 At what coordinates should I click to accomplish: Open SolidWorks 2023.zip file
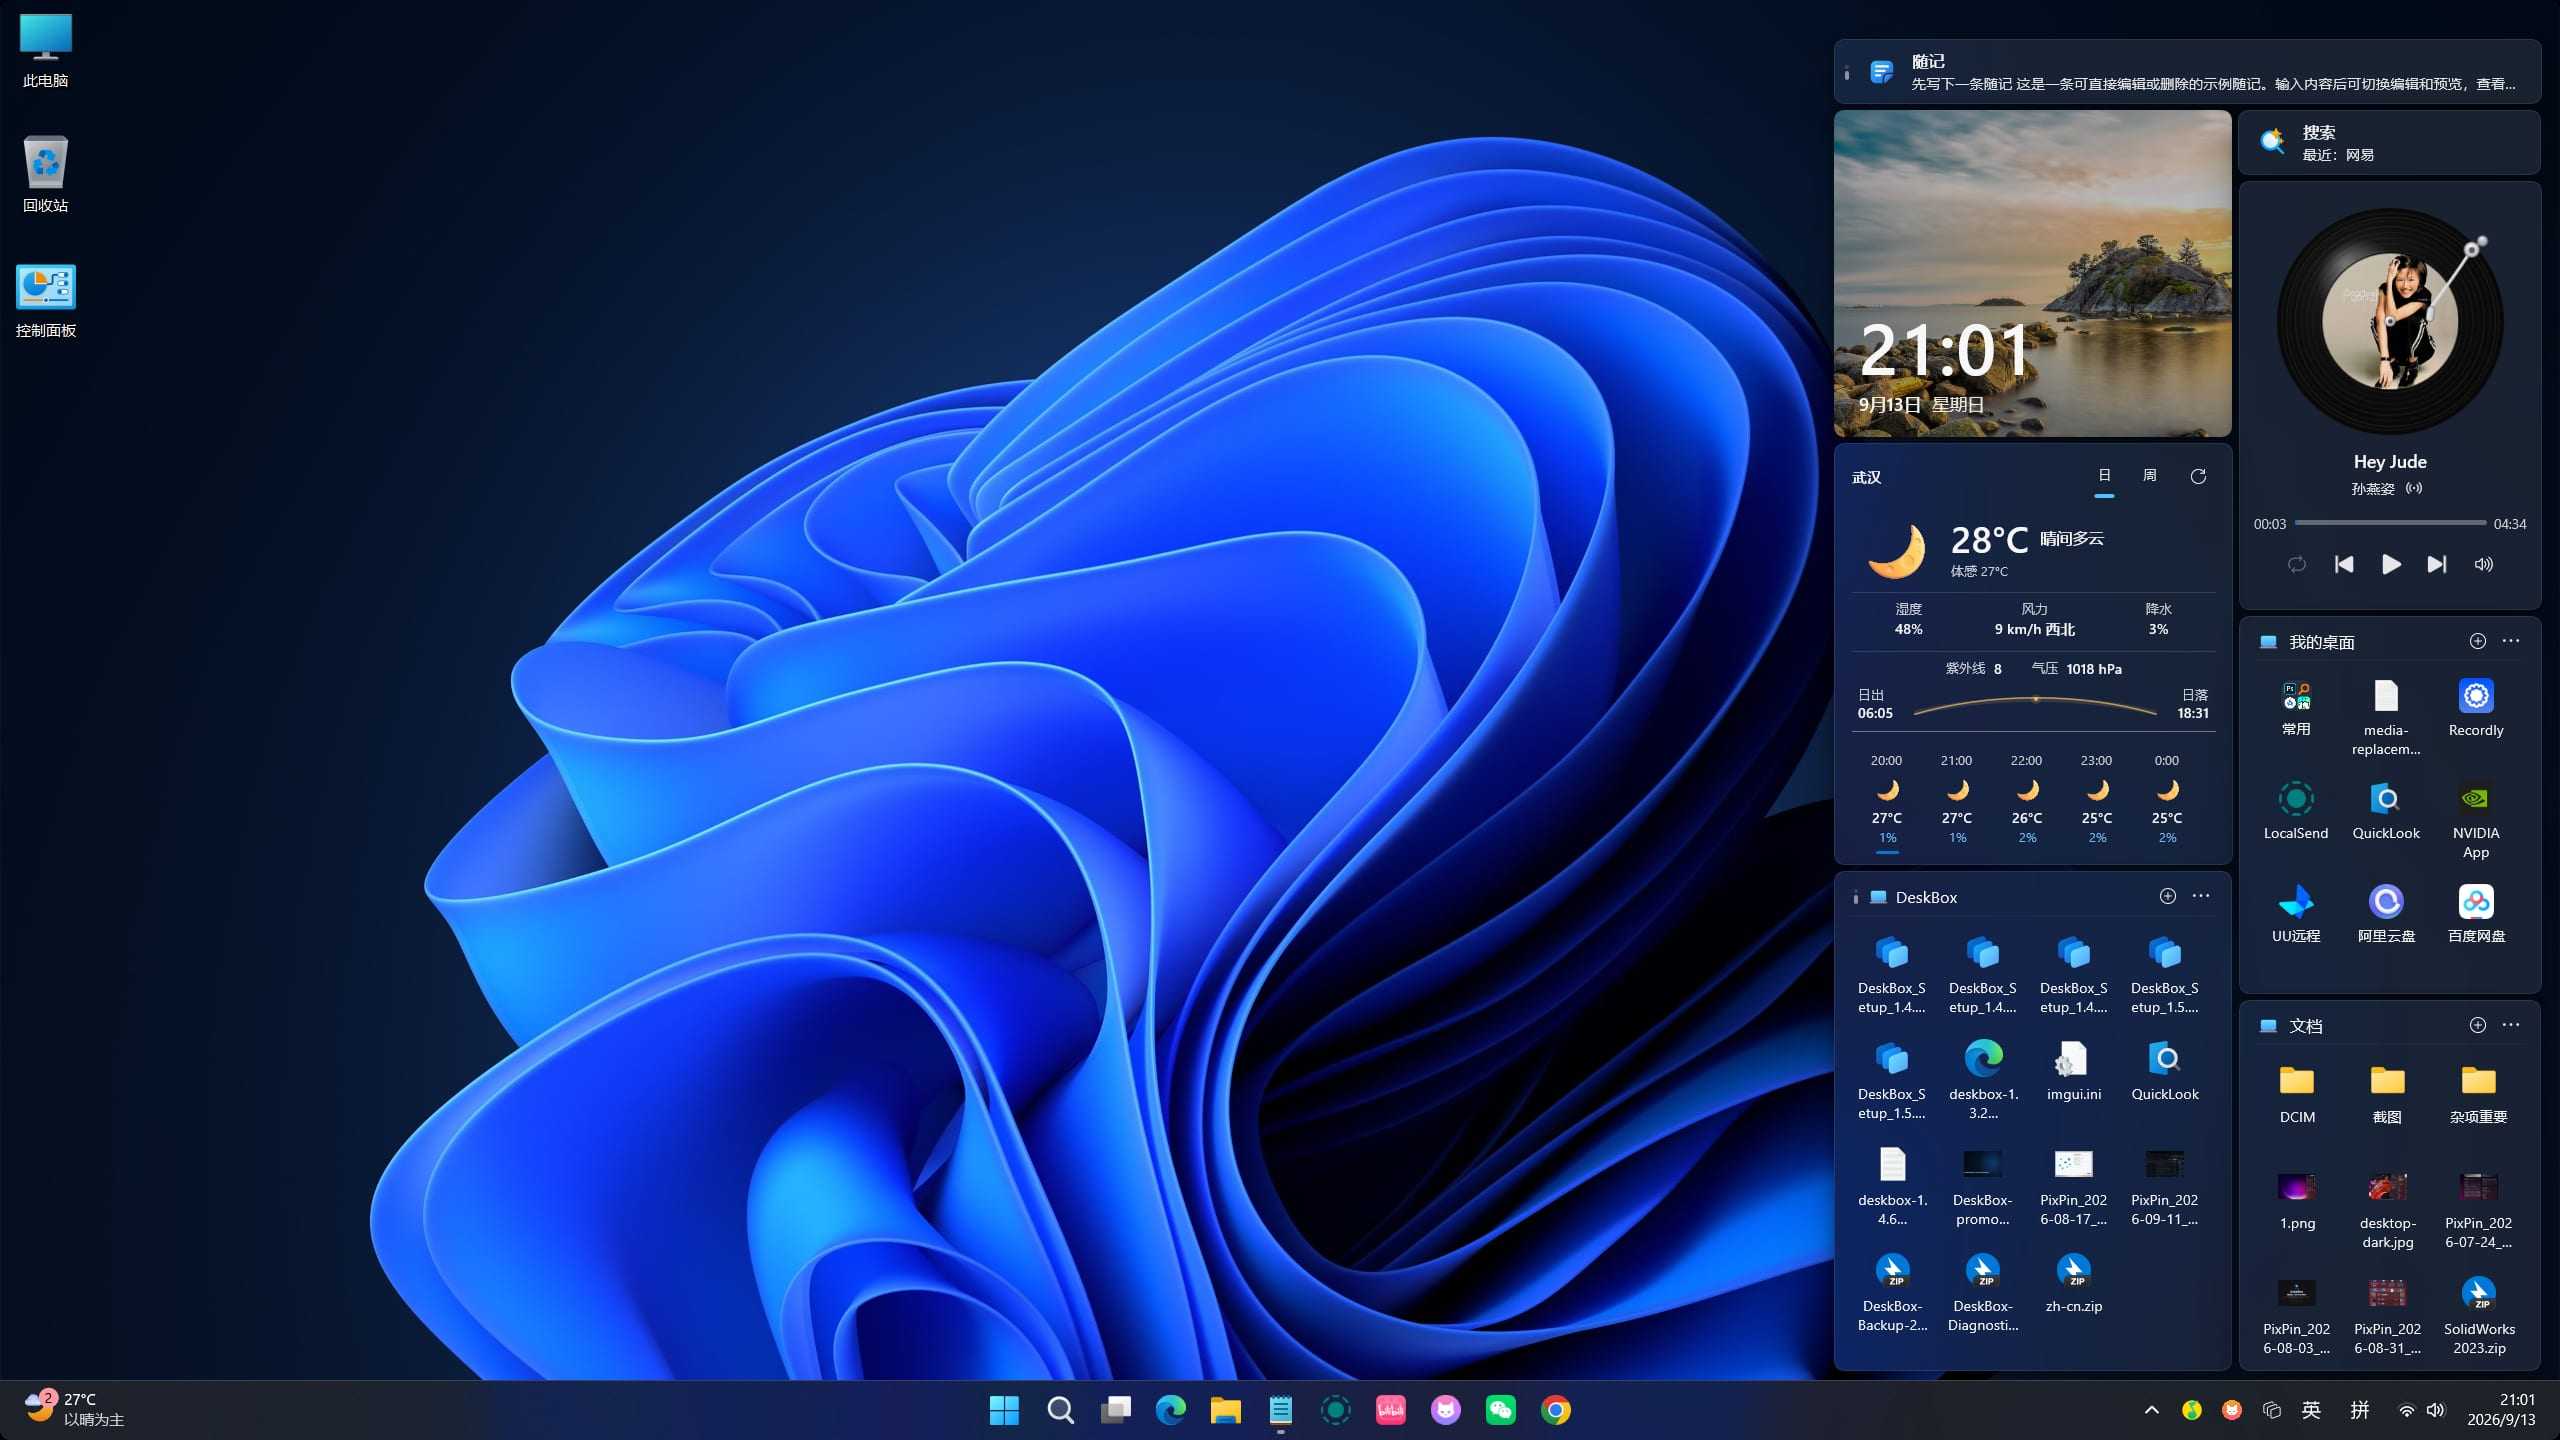pos(2478,1315)
